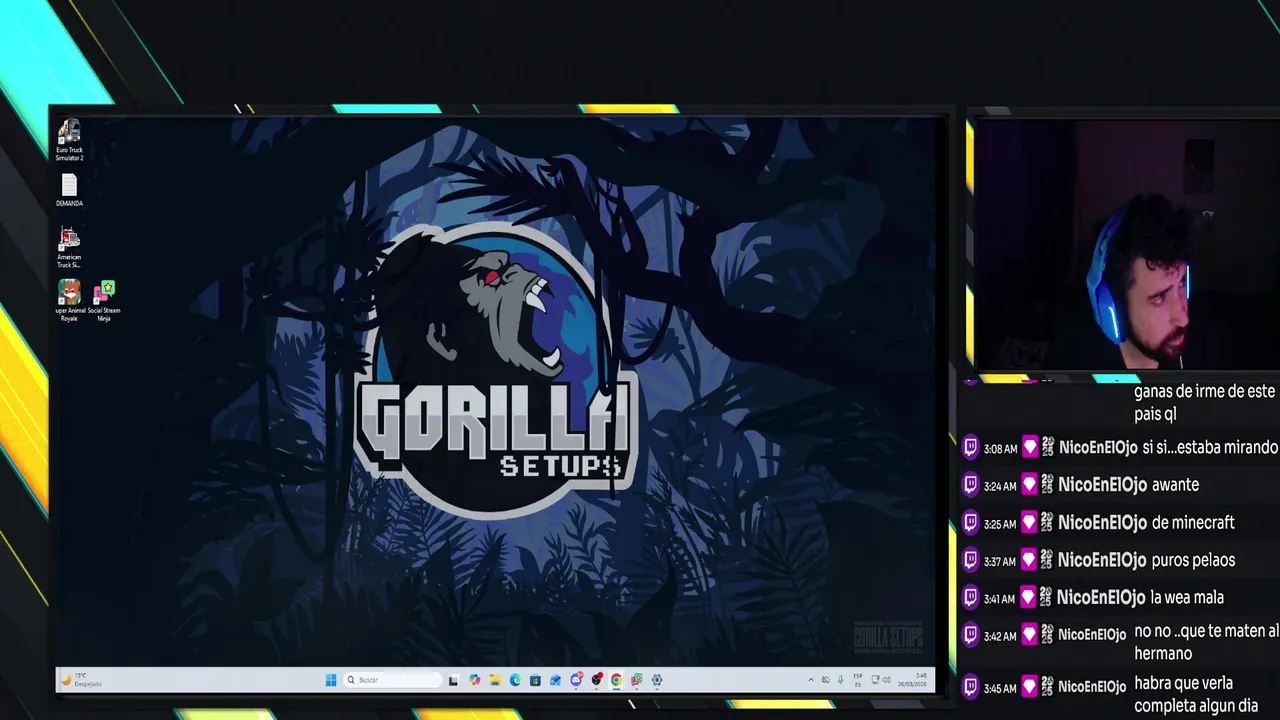Click the microphone tray icon
The height and width of the screenshot is (720, 1280).
[x=840, y=680]
